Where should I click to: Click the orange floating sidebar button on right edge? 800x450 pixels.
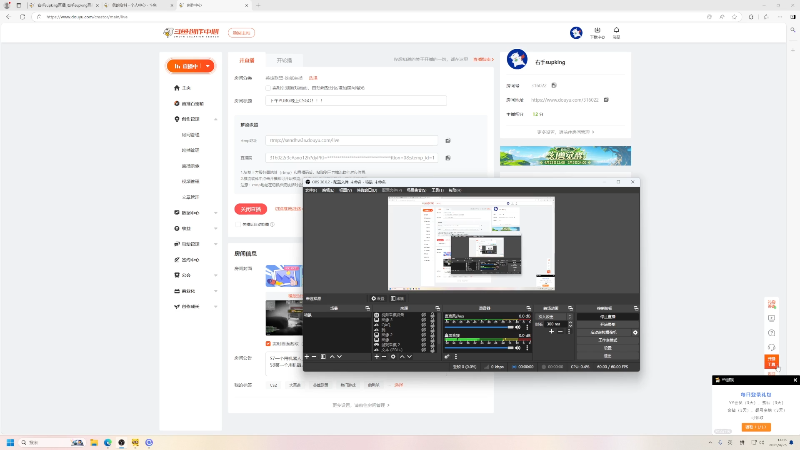pyautogui.click(x=771, y=362)
